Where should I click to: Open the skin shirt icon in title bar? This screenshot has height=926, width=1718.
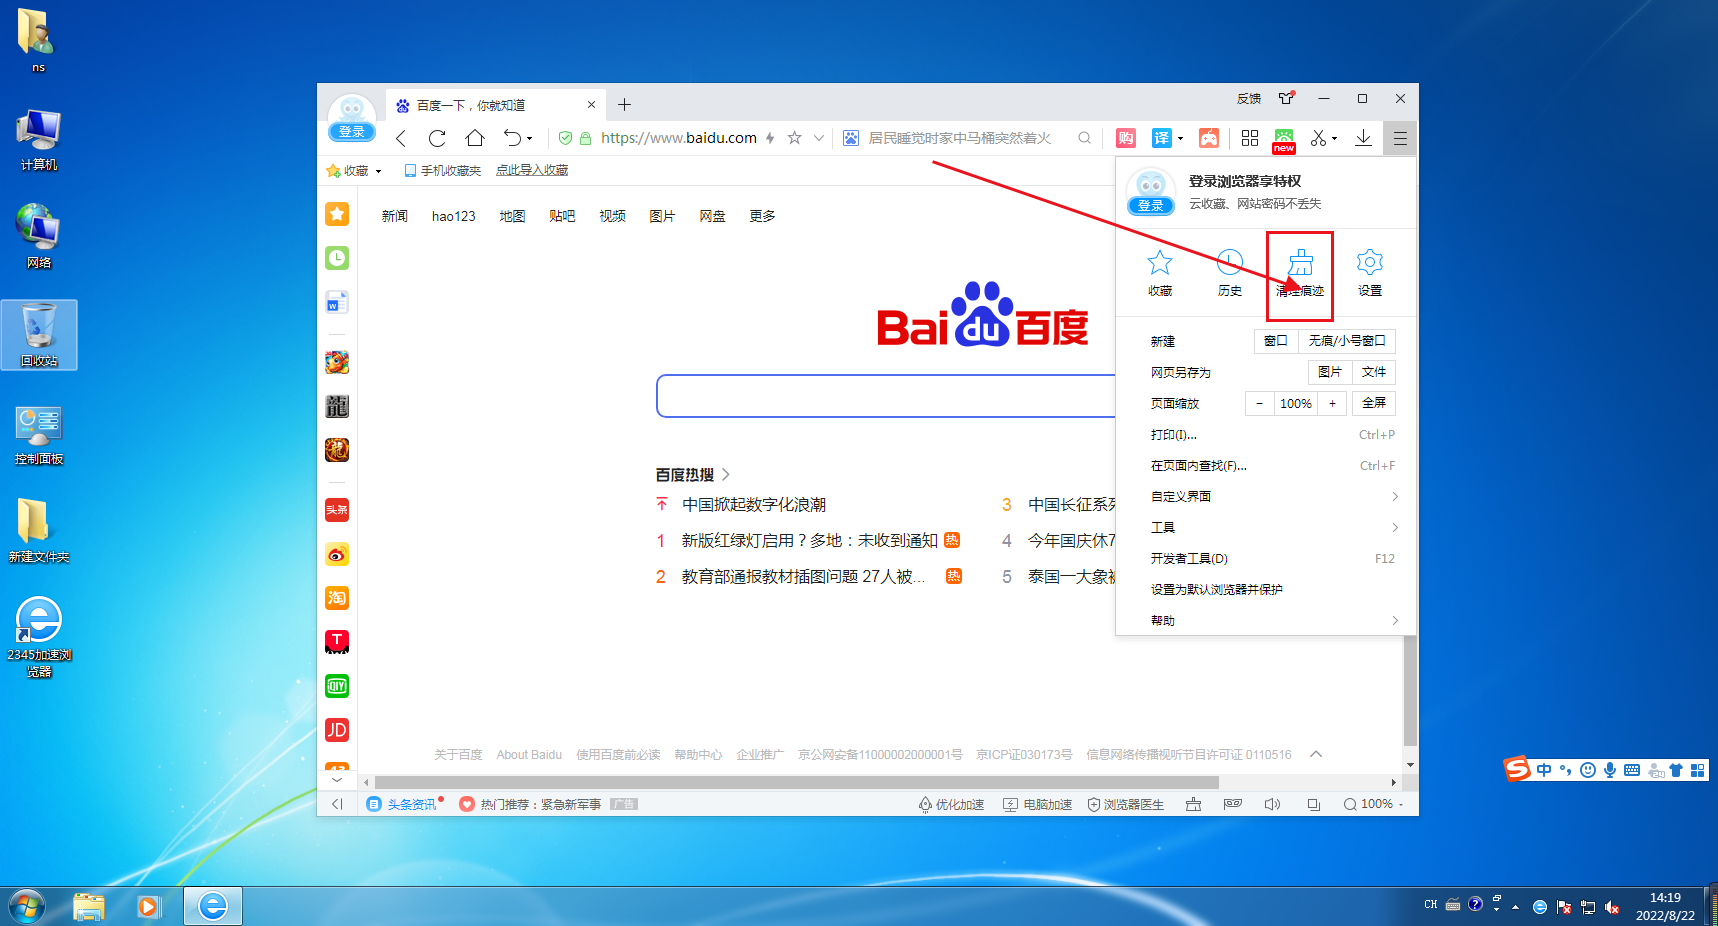1286,98
